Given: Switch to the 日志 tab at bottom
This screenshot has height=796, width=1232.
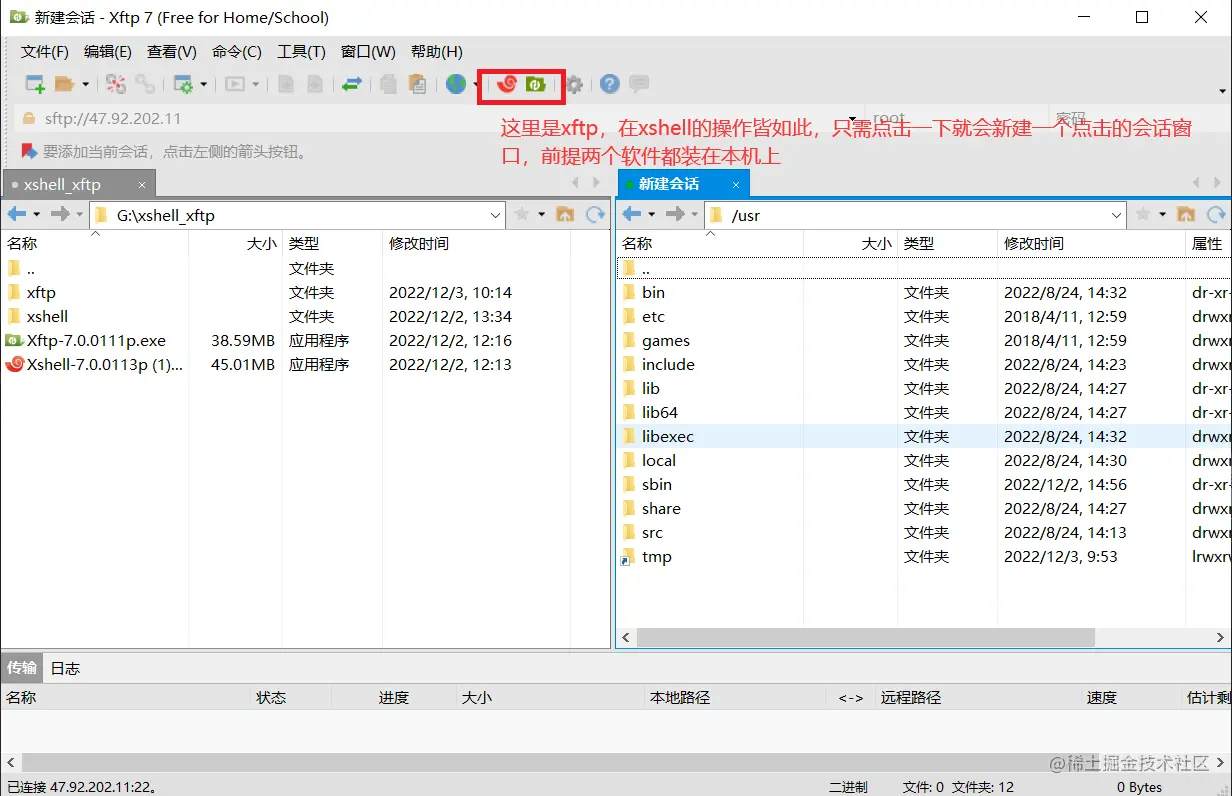Looking at the screenshot, I should click(64, 668).
